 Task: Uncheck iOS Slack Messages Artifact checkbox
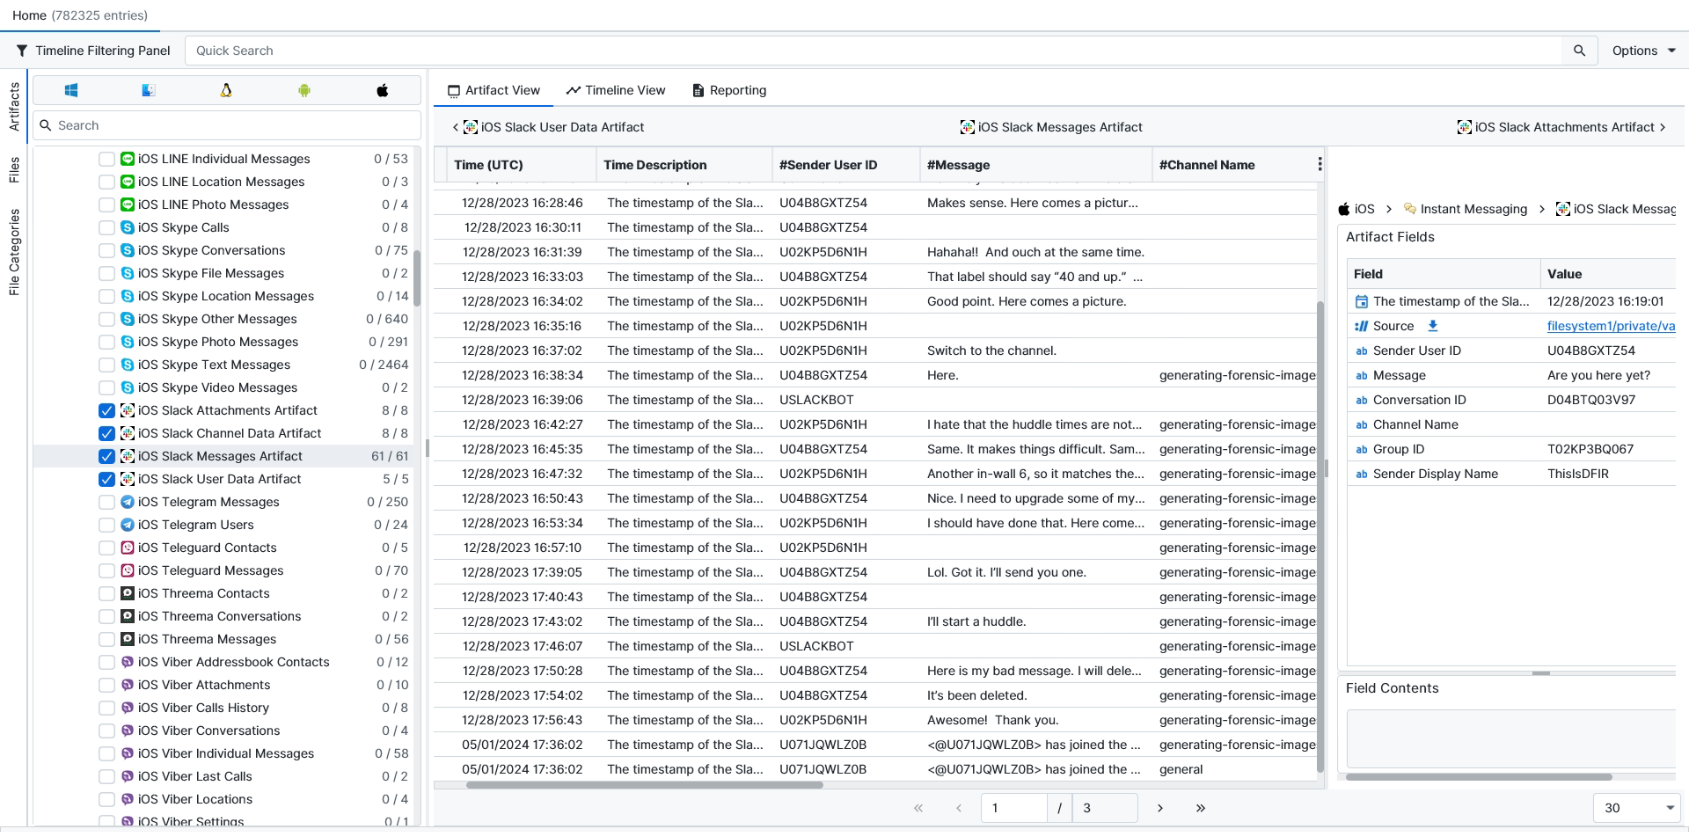click(x=106, y=456)
